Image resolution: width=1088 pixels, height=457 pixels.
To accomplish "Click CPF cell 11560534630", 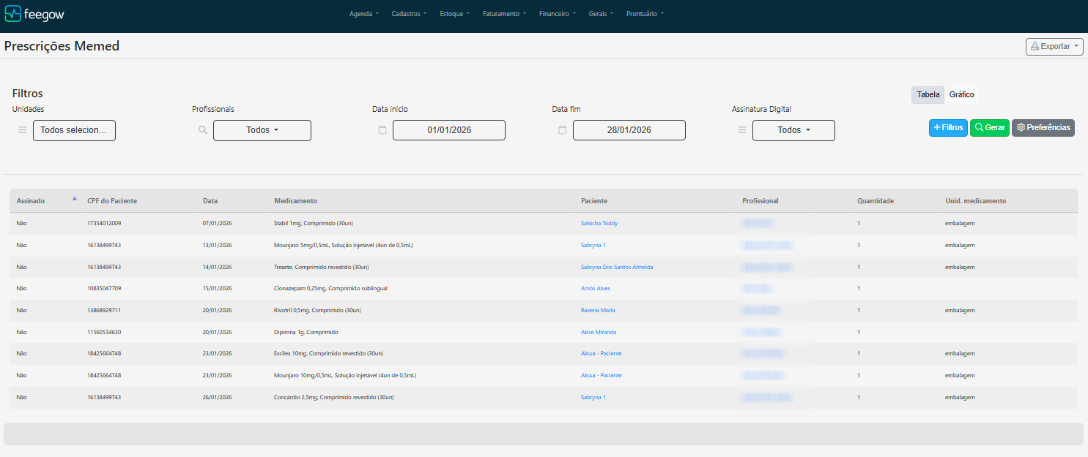I will pos(105,332).
